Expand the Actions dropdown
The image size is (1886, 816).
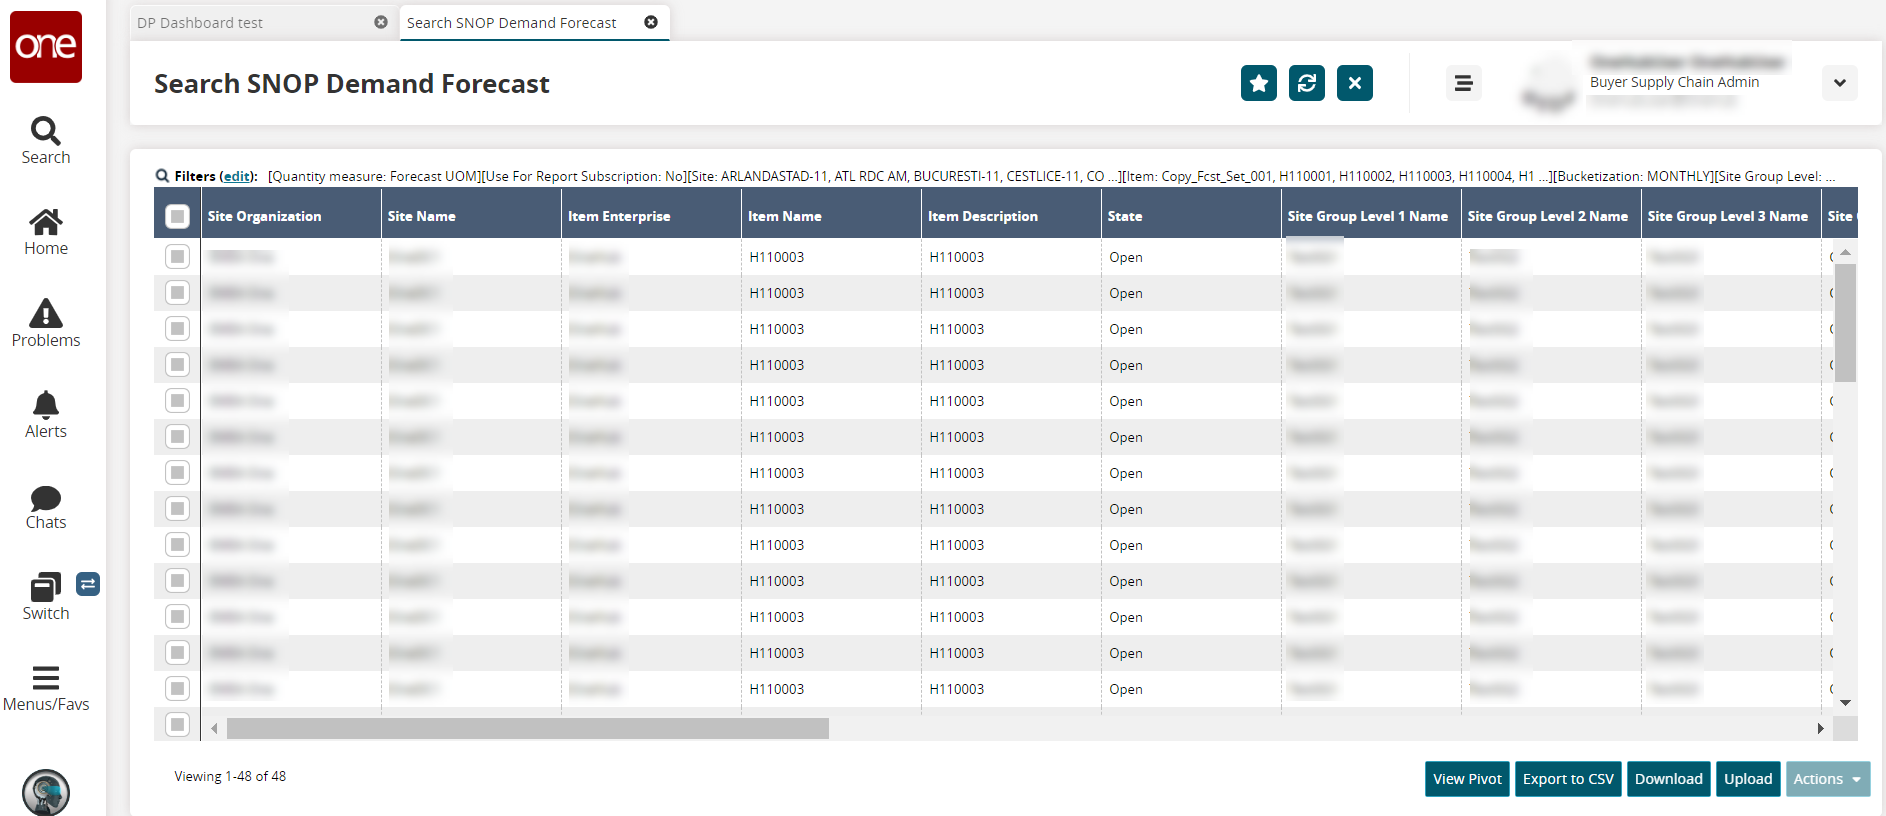pos(1827,779)
